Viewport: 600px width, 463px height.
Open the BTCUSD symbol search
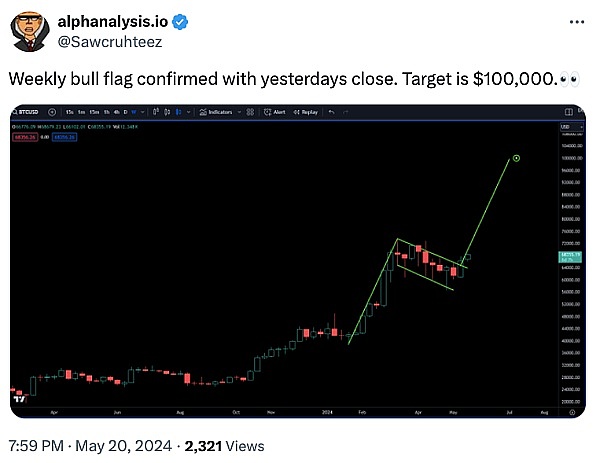pyautogui.click(x=28, y=112)
